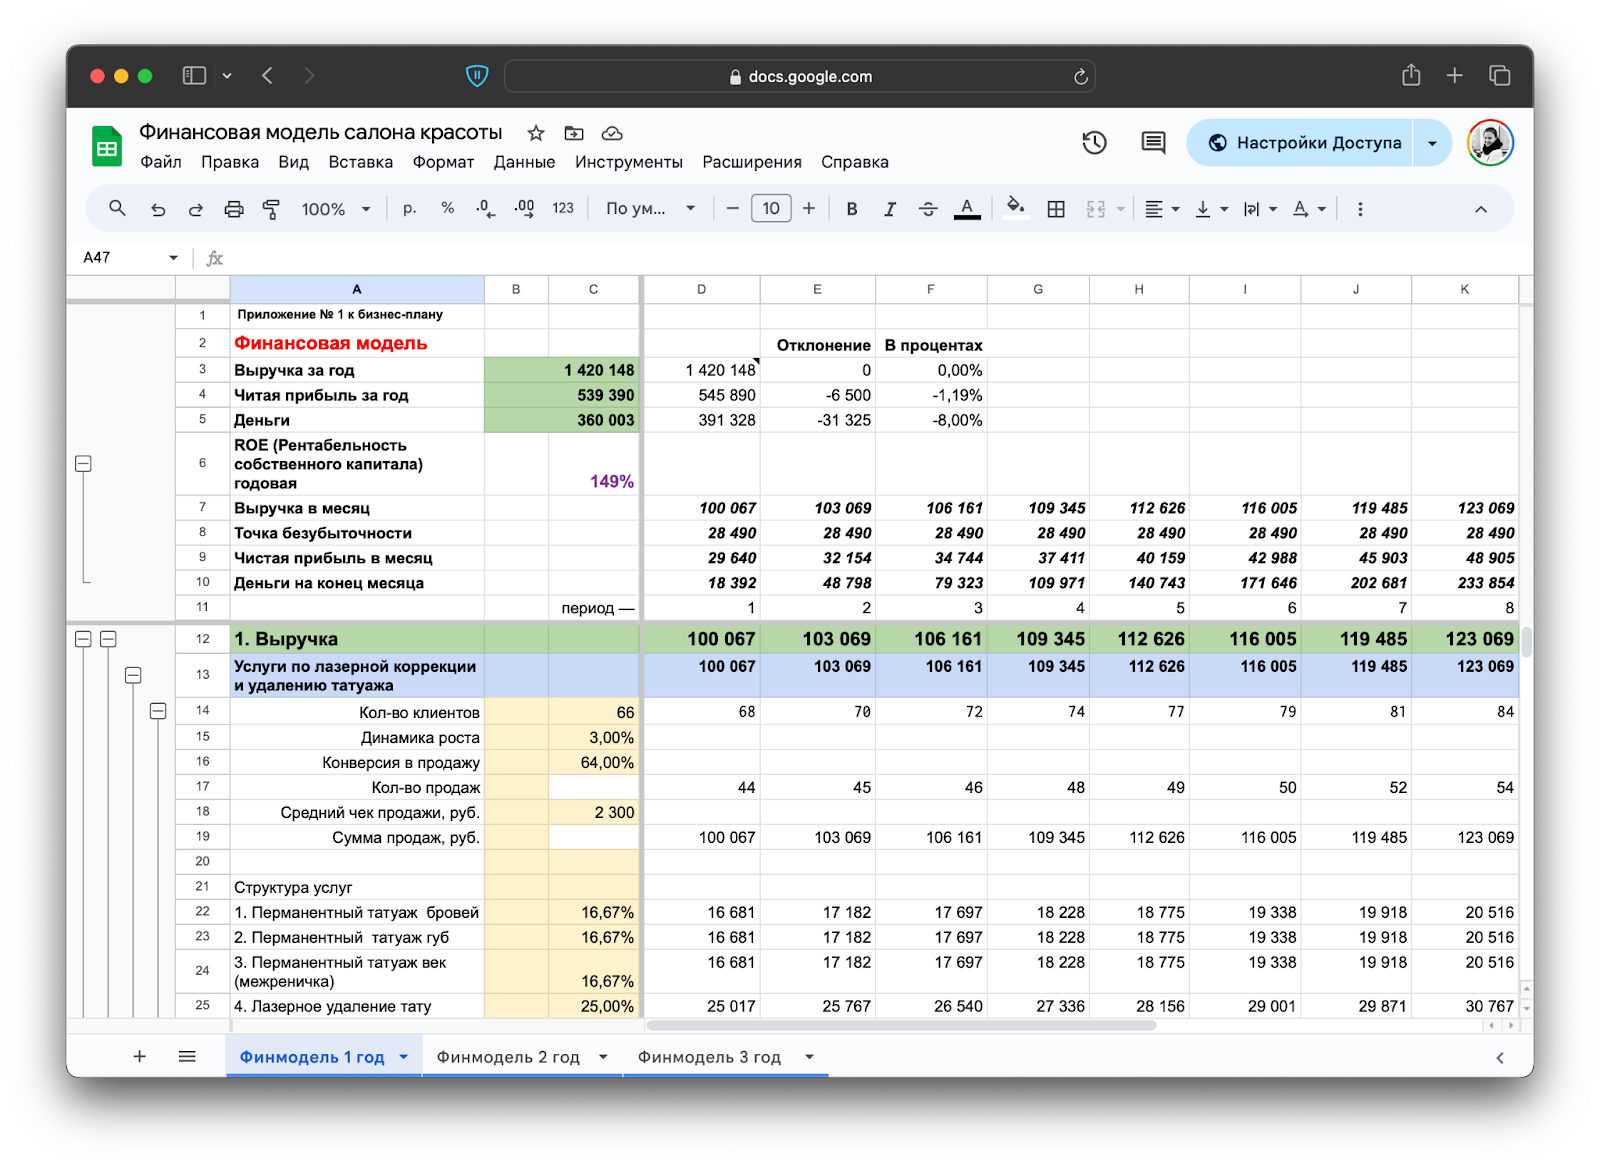Open the comments icon
Viewport: 1600px width, 1165px height.
(1153, 143)
